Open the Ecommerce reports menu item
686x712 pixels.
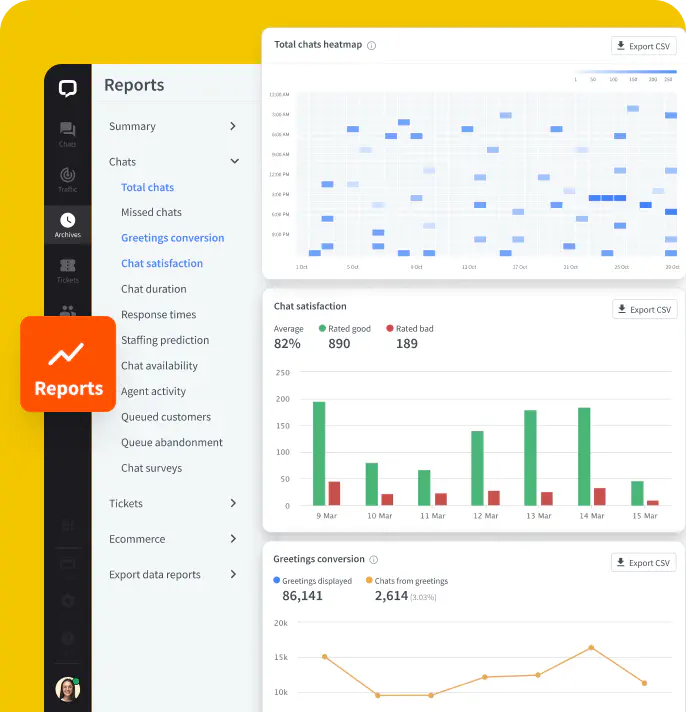click(x=137, y=539)
